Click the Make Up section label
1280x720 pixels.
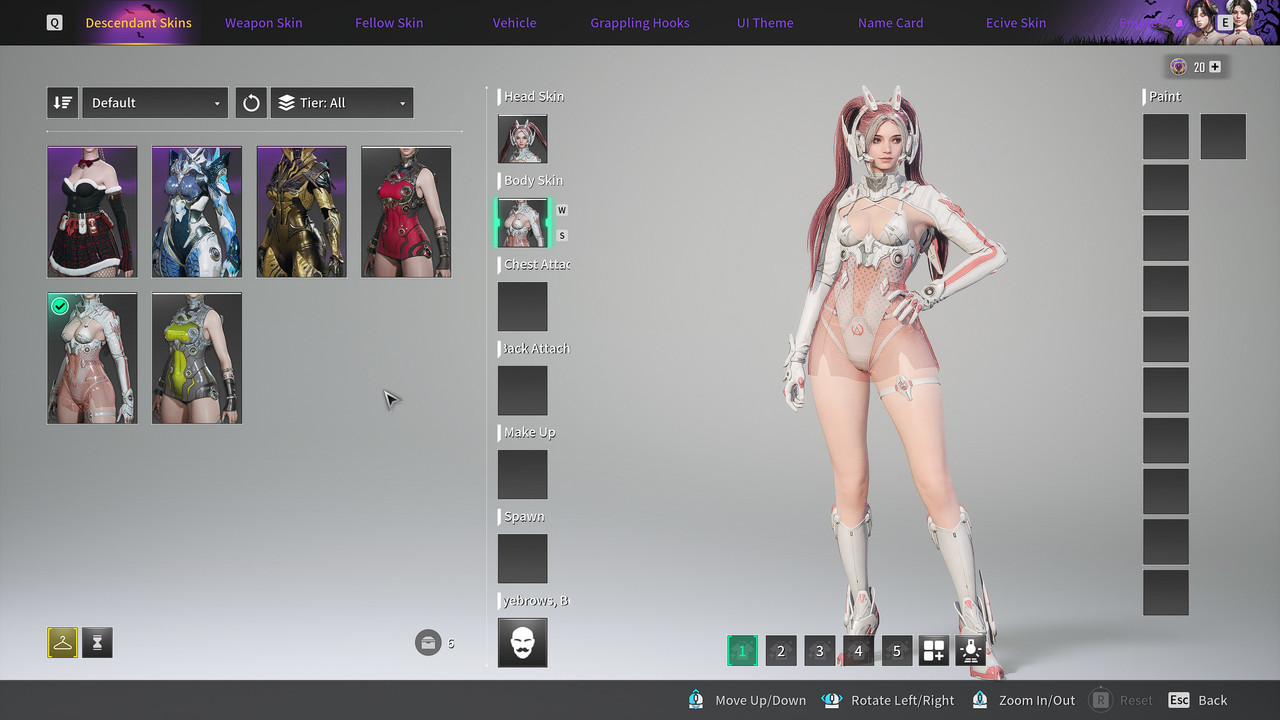(x=530, y=432)
